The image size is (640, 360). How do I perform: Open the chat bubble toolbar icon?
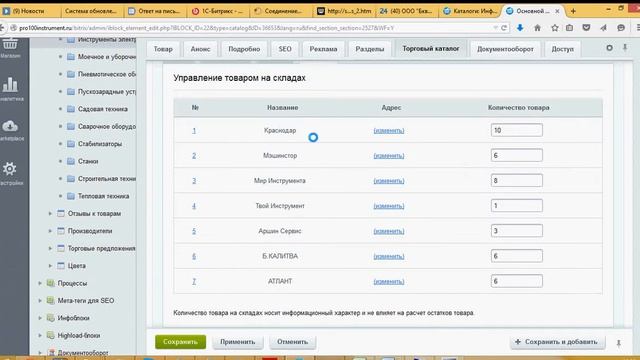[x=621, y=28]
